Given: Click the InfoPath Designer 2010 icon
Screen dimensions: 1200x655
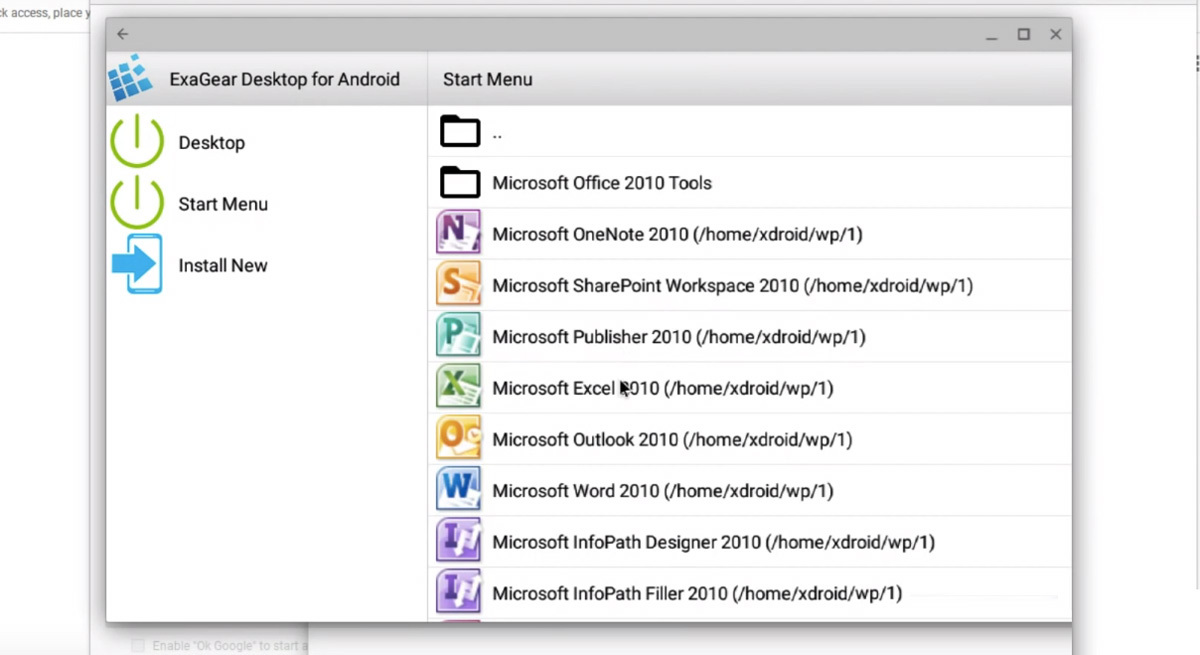Looking at the screenshot, I should click(458, 542).
